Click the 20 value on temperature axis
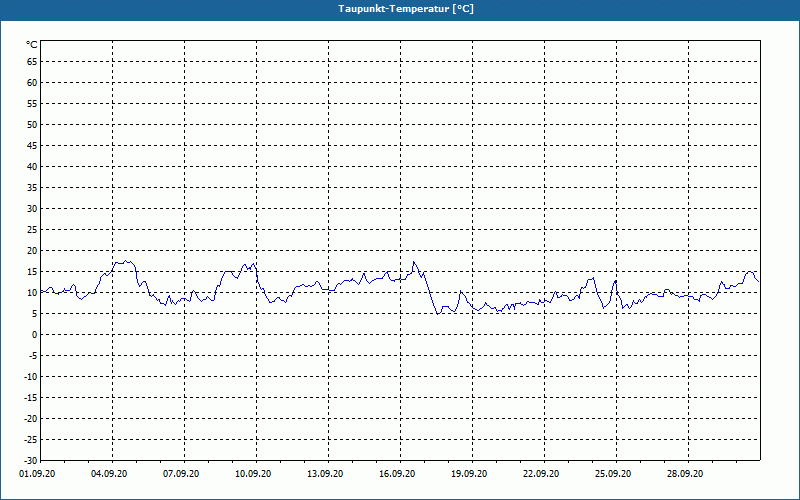 tap(32, 251)
